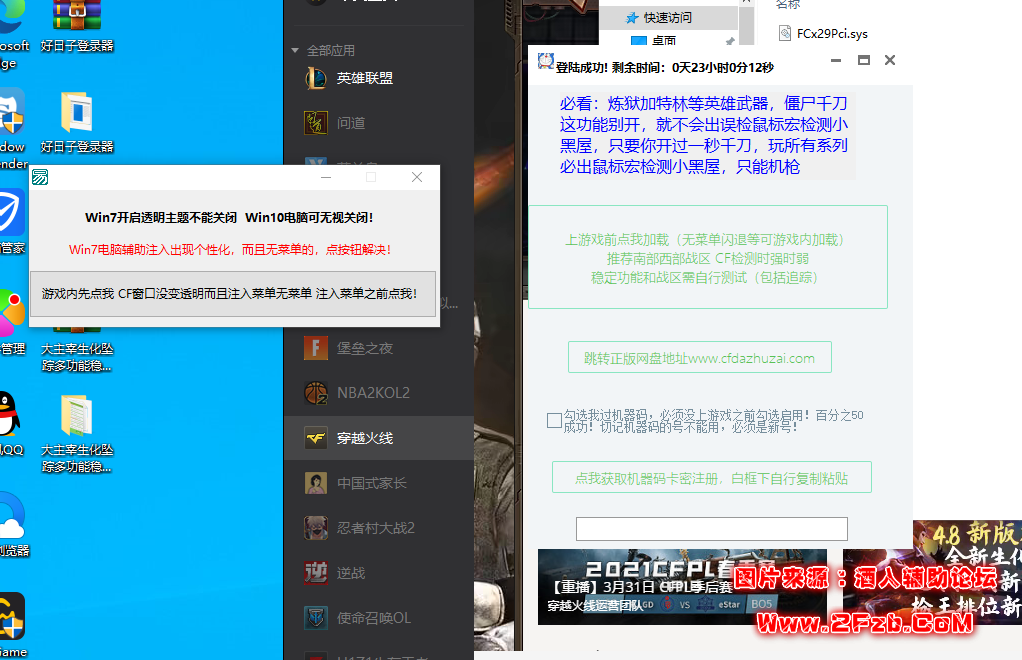This screenshot has height=660, width=1022.
Task: Enable the 过机器码 checkbox
Action: pyautogui.click(x=555, y=421)
